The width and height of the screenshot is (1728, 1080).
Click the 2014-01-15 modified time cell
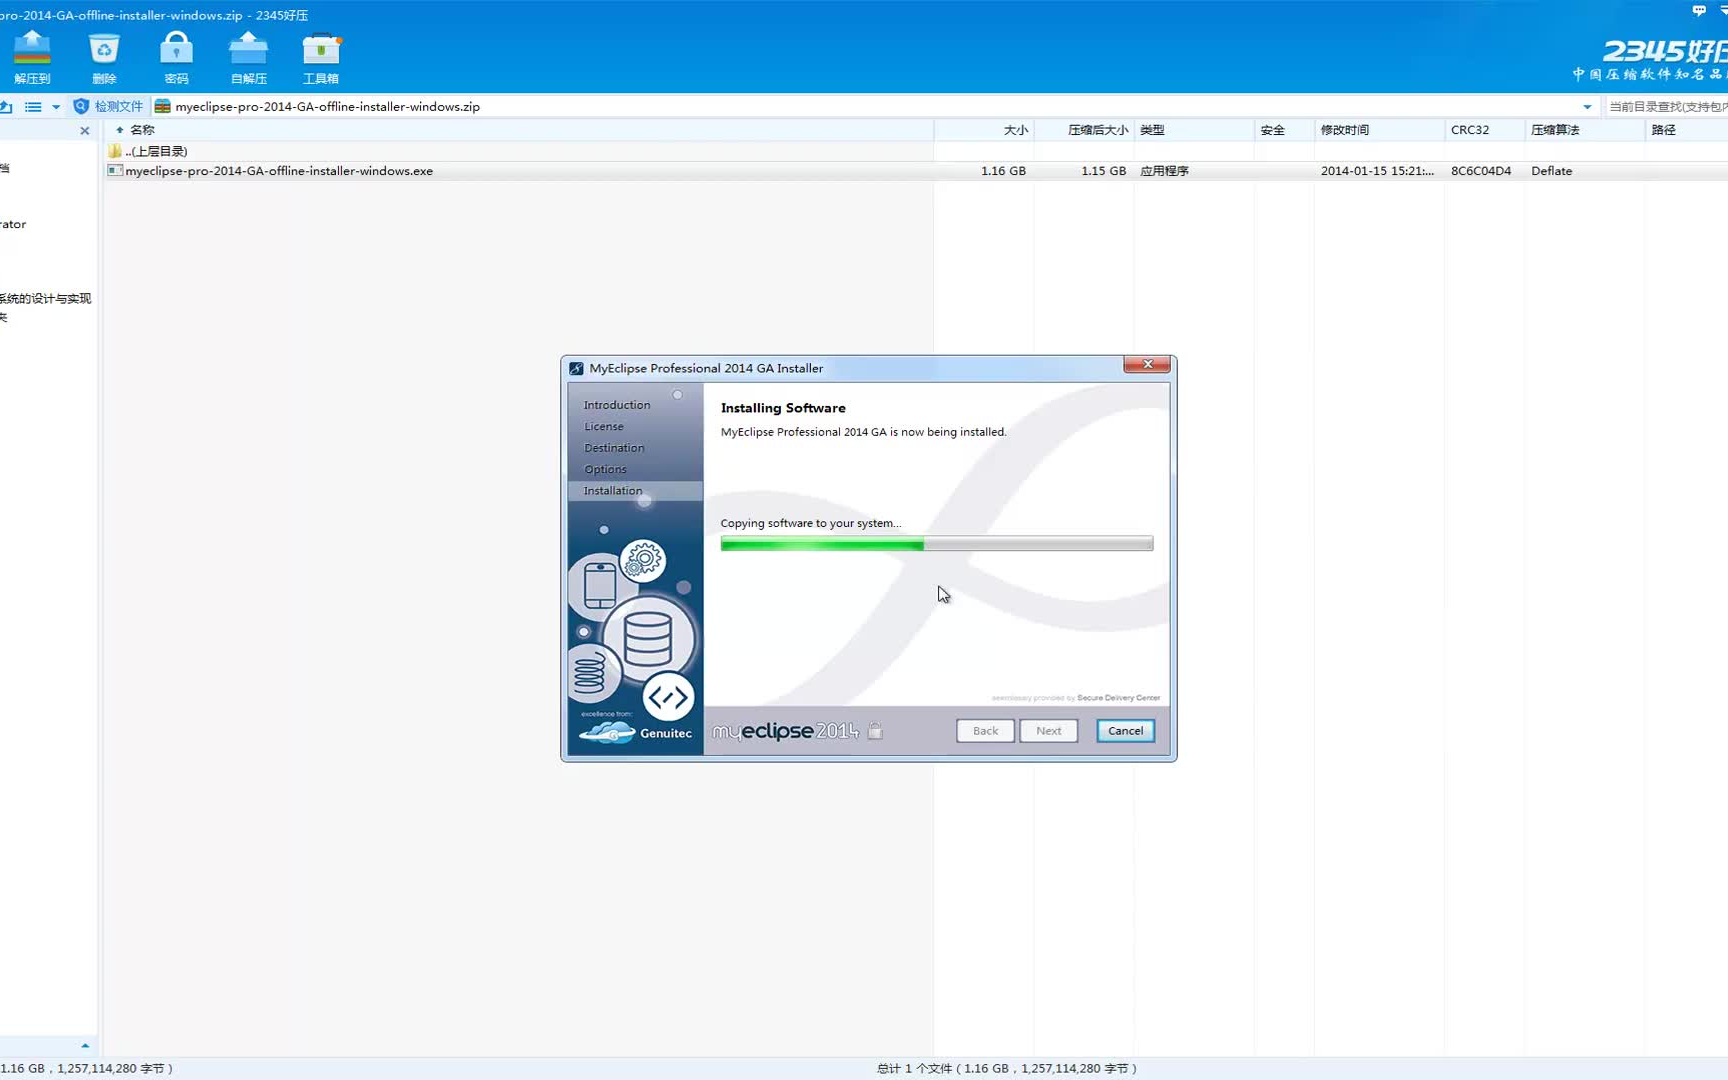[x=1377, y=171]
